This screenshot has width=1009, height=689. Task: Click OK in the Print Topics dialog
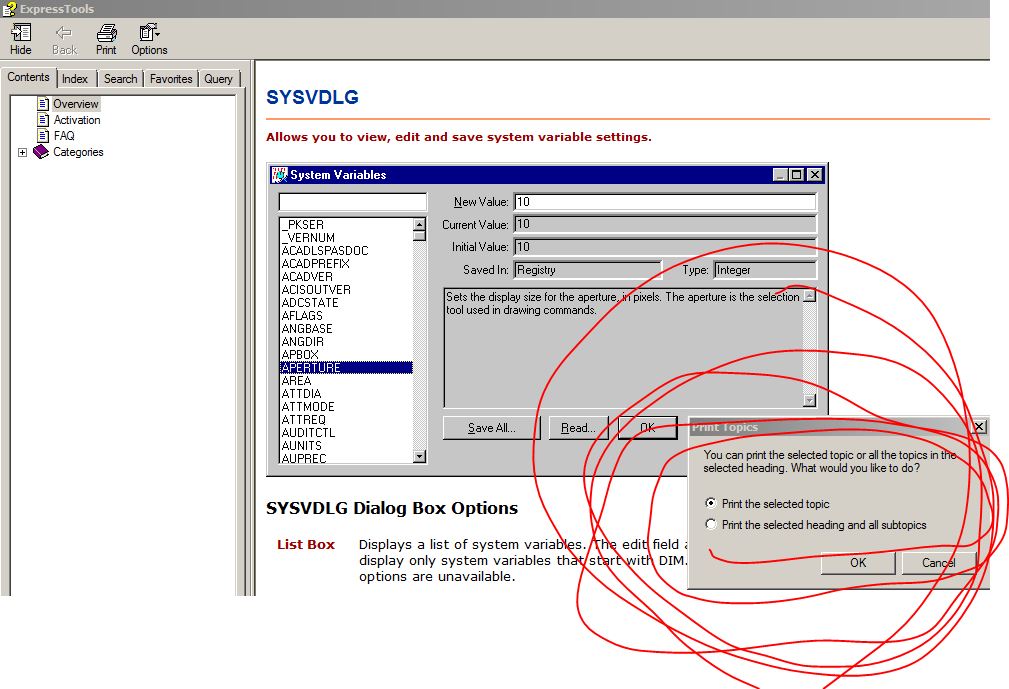[857, 563]
